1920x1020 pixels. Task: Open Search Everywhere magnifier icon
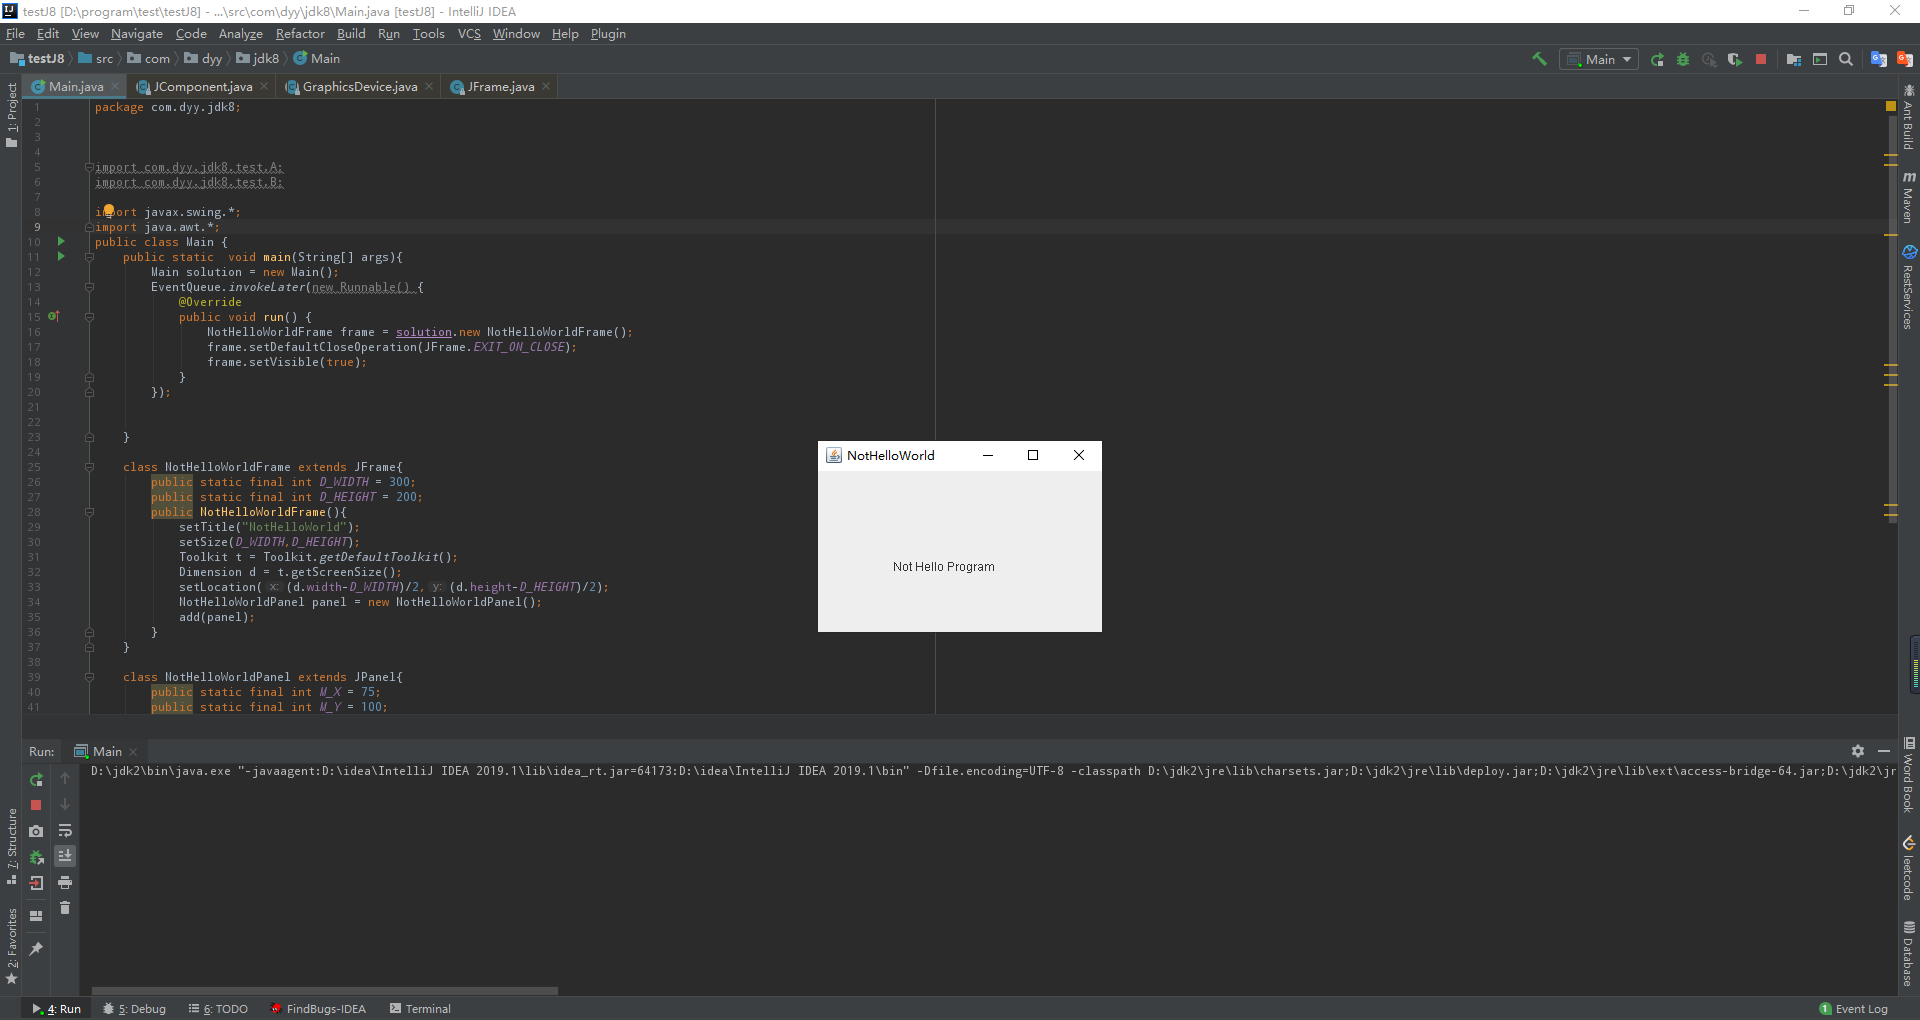[x=1846, y=59]
